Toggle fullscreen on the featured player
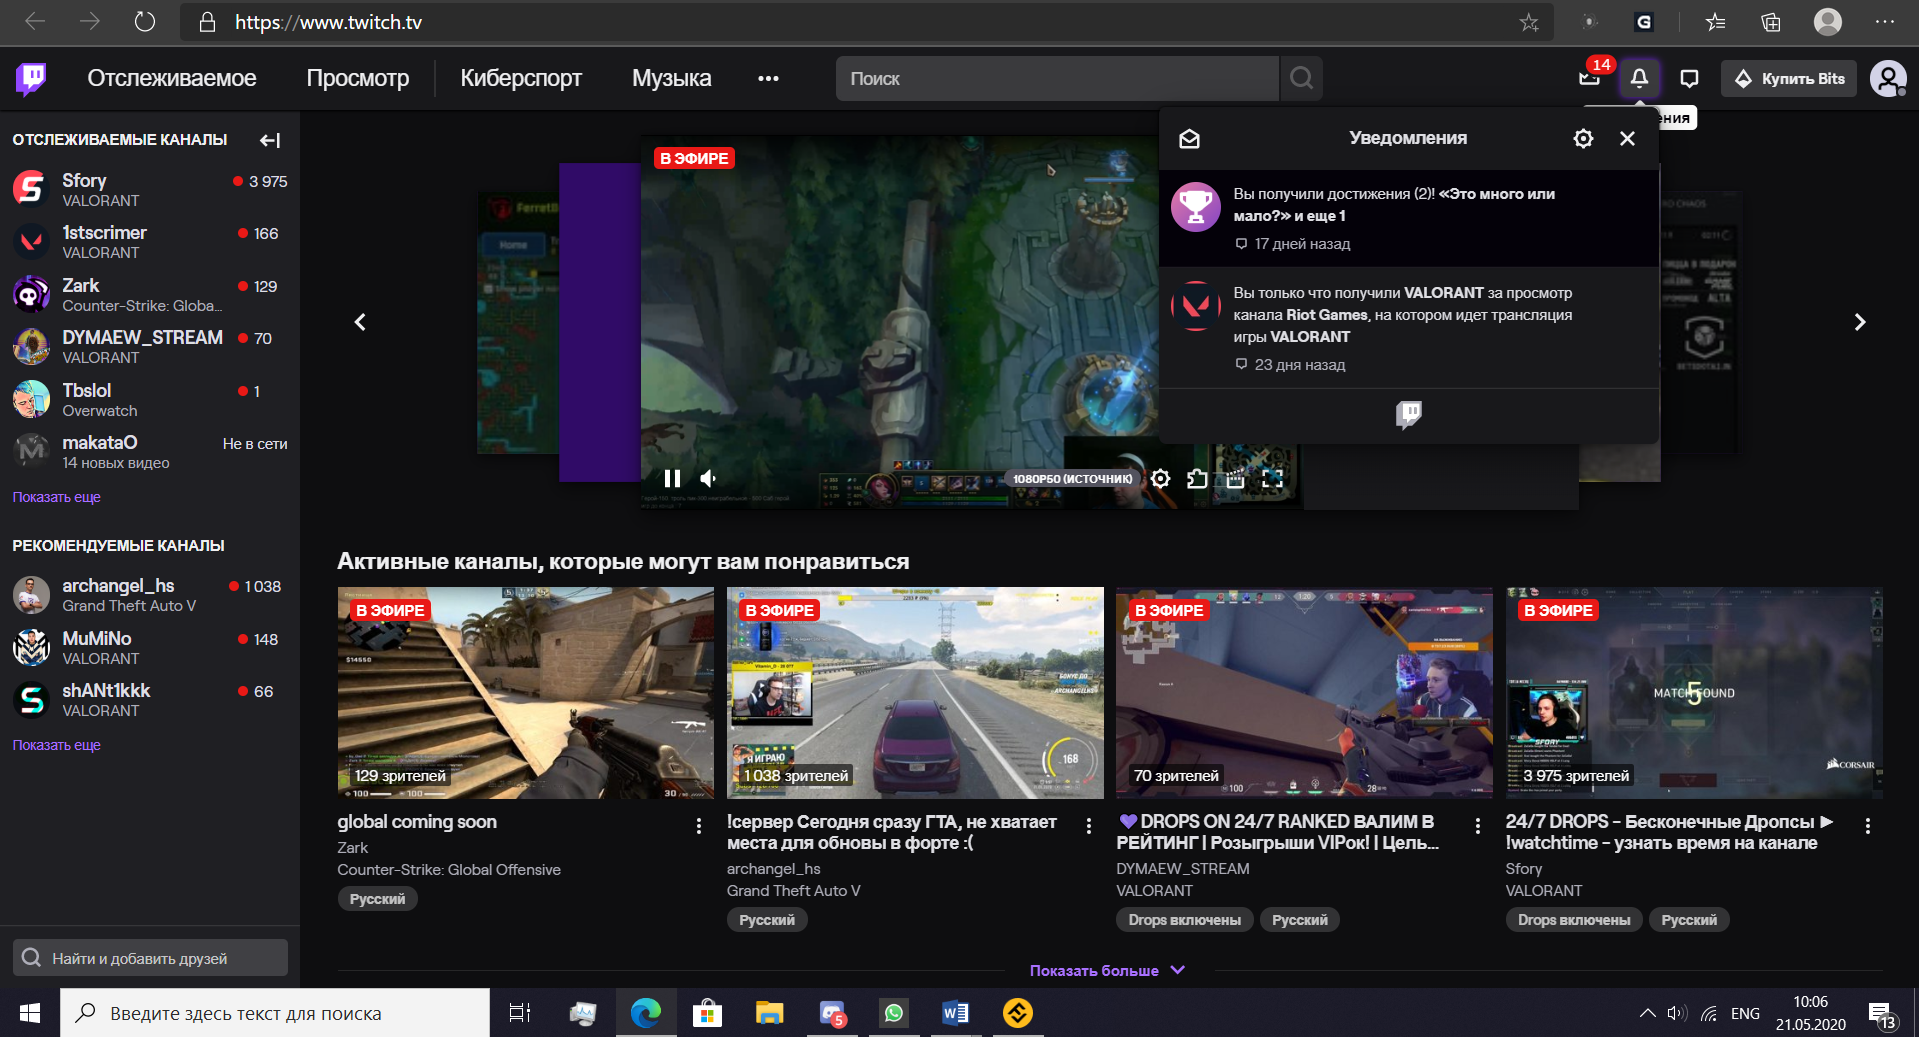The image size is (1919, 1037). point(1272,479)
